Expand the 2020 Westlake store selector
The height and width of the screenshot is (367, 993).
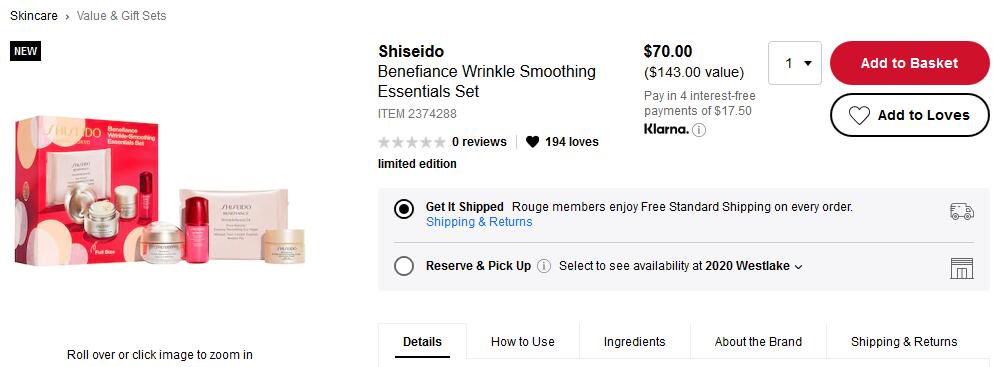click(x=754, y=266)
